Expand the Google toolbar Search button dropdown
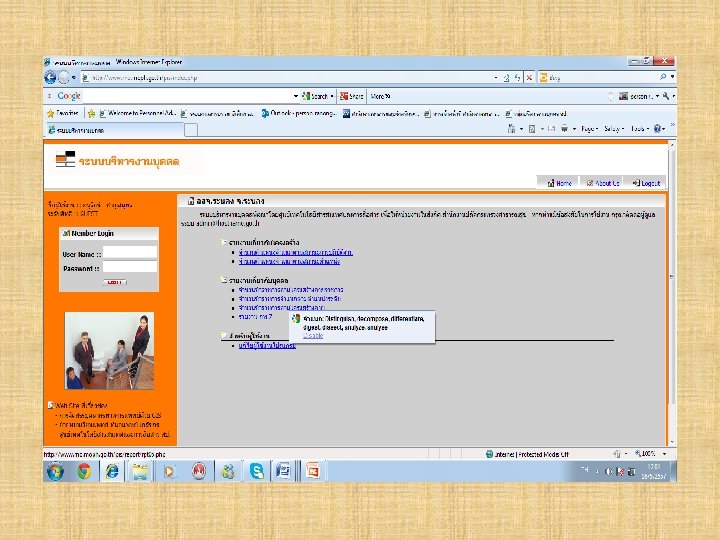 [x=332, y=96]
